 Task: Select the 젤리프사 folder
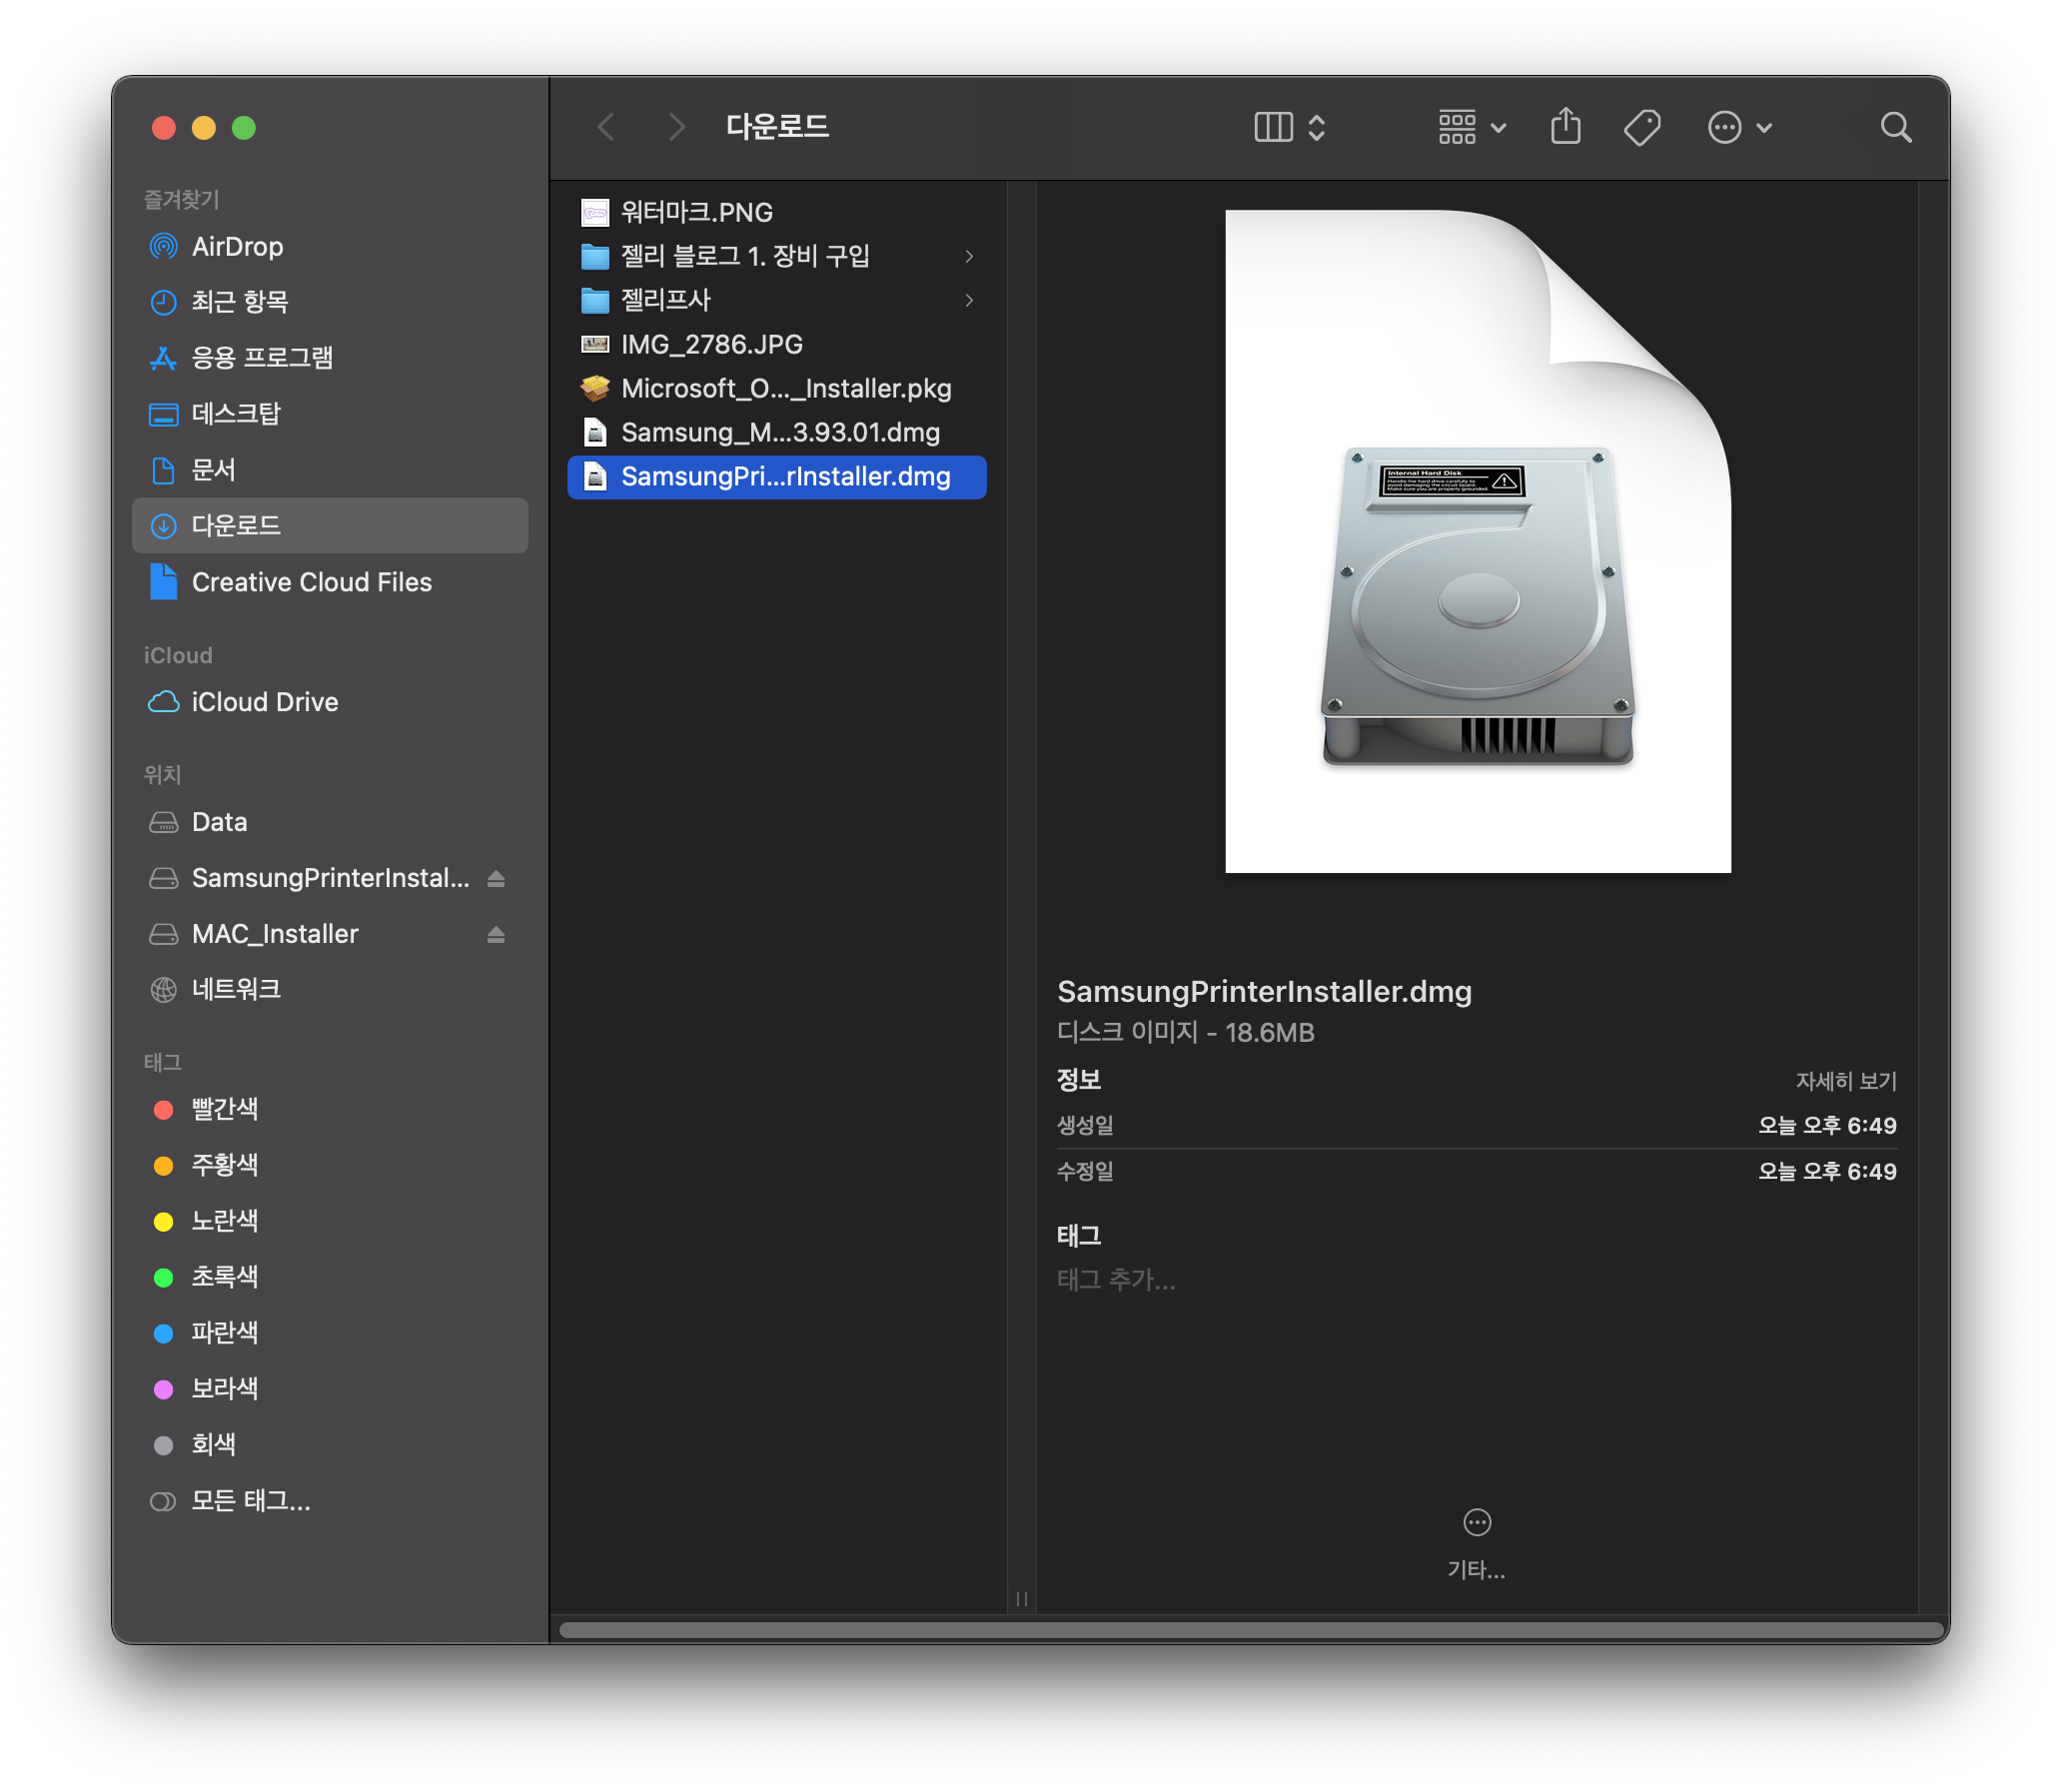(776, 299)
